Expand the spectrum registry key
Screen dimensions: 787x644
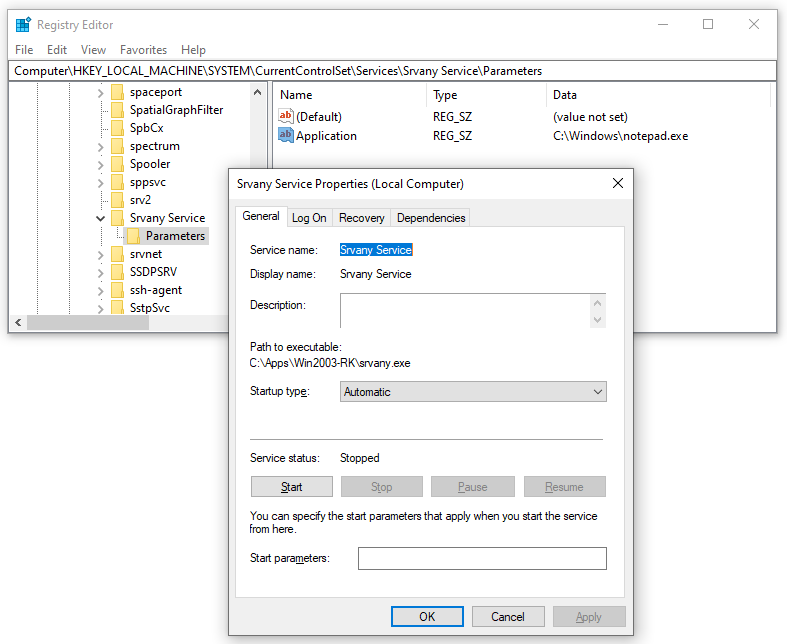pos(100,147)
